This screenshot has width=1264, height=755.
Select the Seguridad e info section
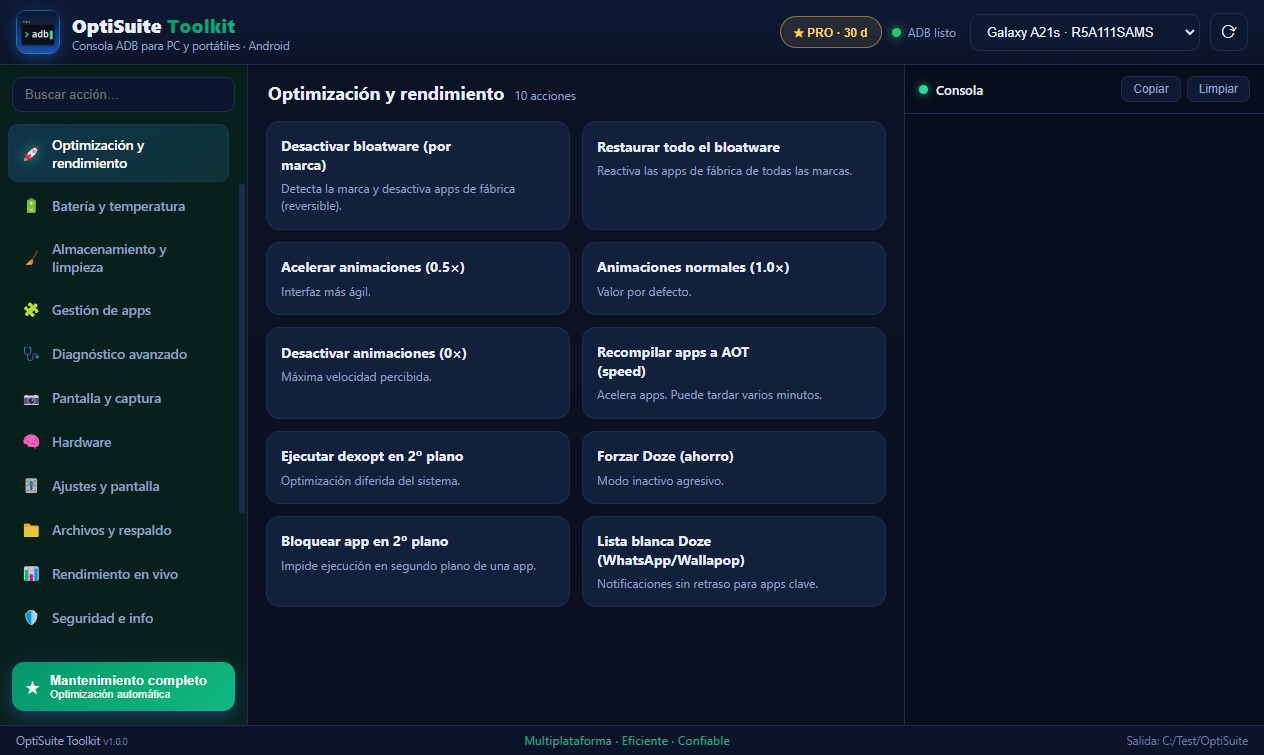[x=118, y=618]
